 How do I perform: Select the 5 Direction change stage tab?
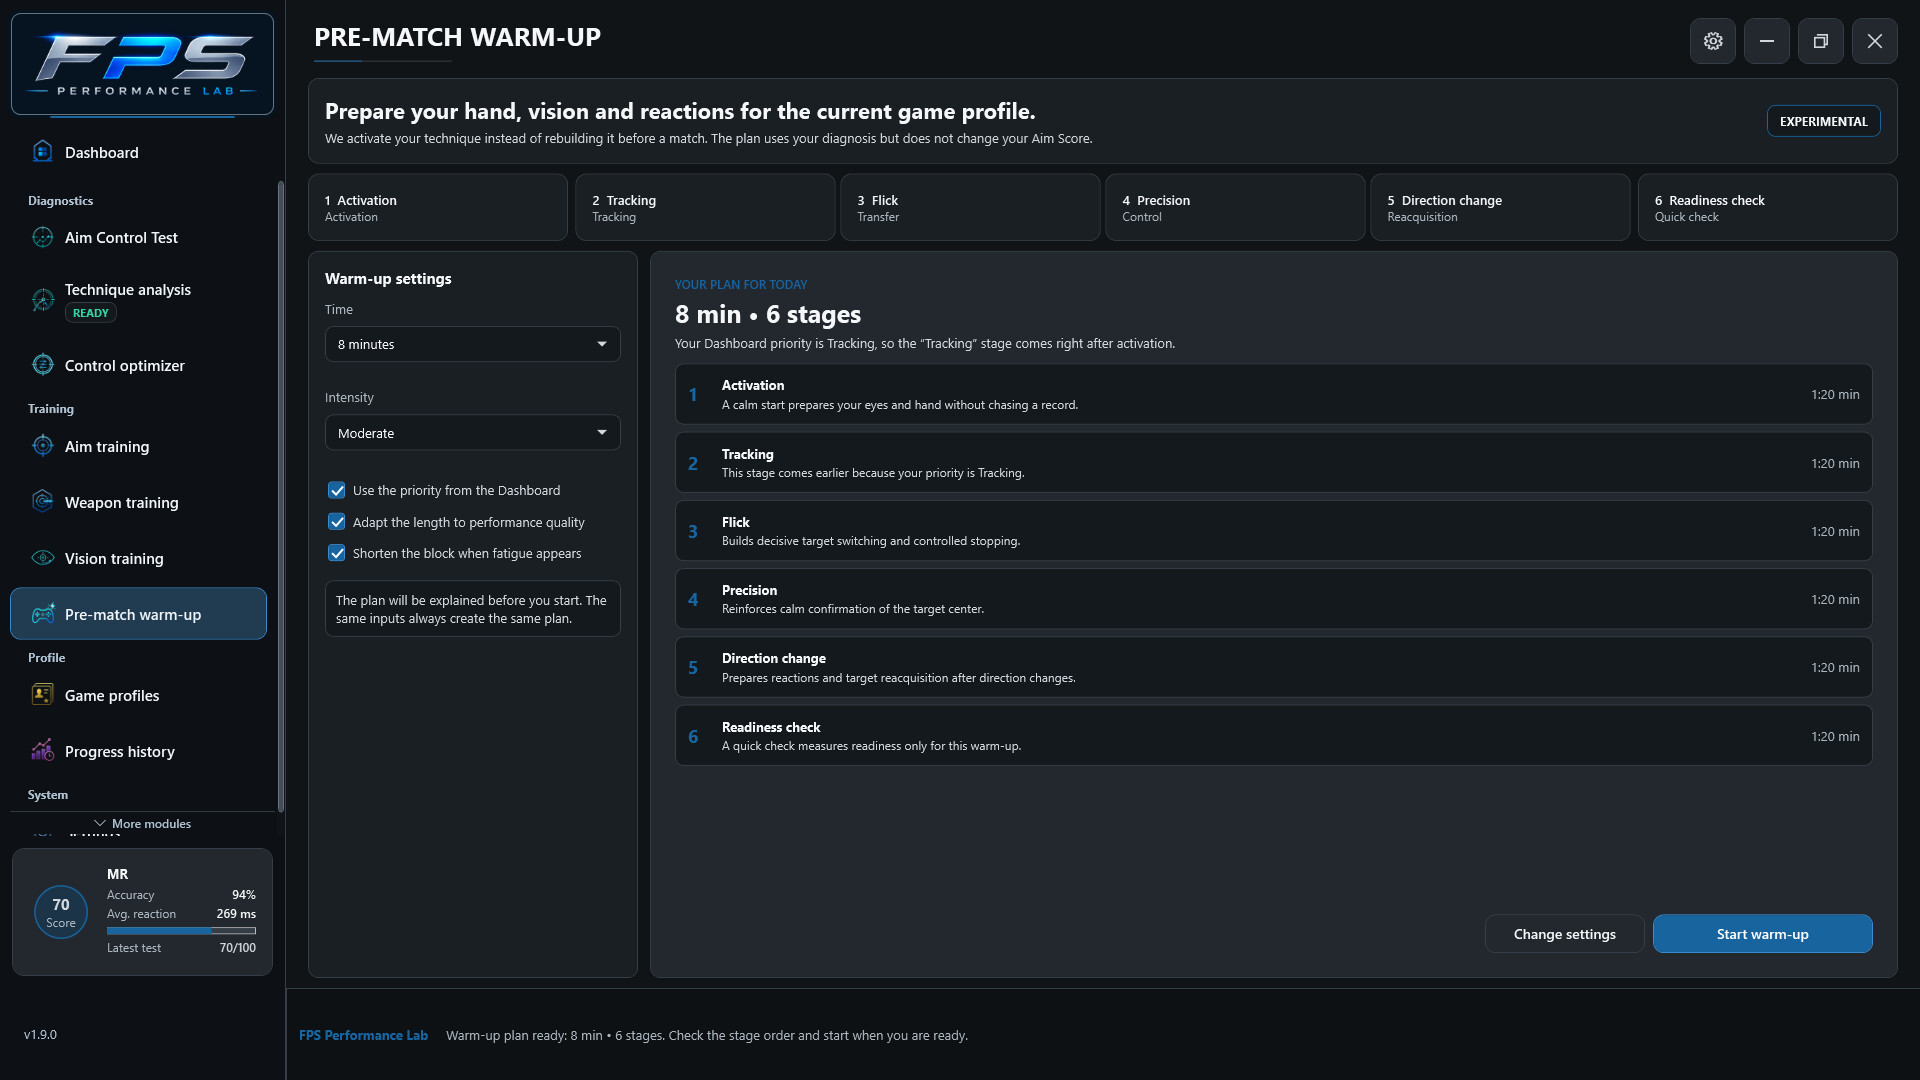[1500, 208]
